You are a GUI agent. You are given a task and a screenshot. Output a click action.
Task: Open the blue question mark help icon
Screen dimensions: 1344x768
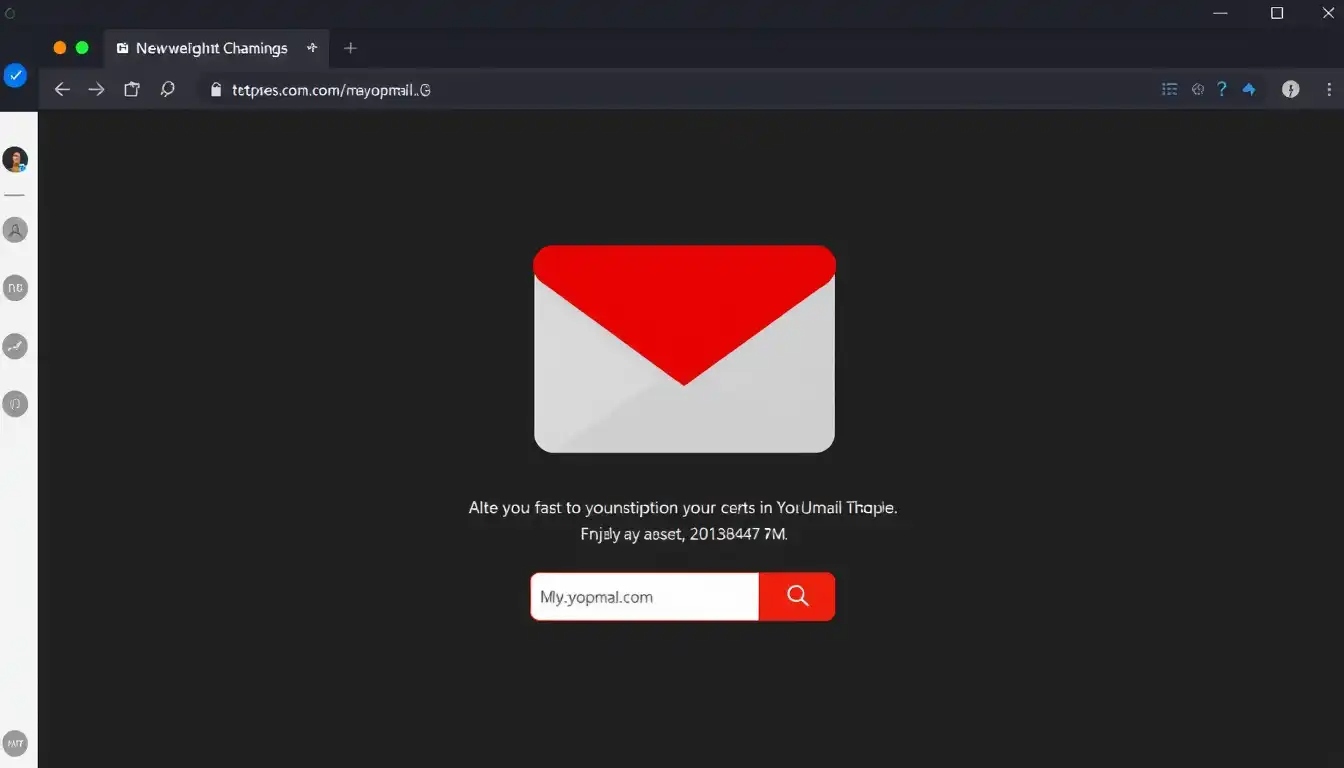point(1222,89)
